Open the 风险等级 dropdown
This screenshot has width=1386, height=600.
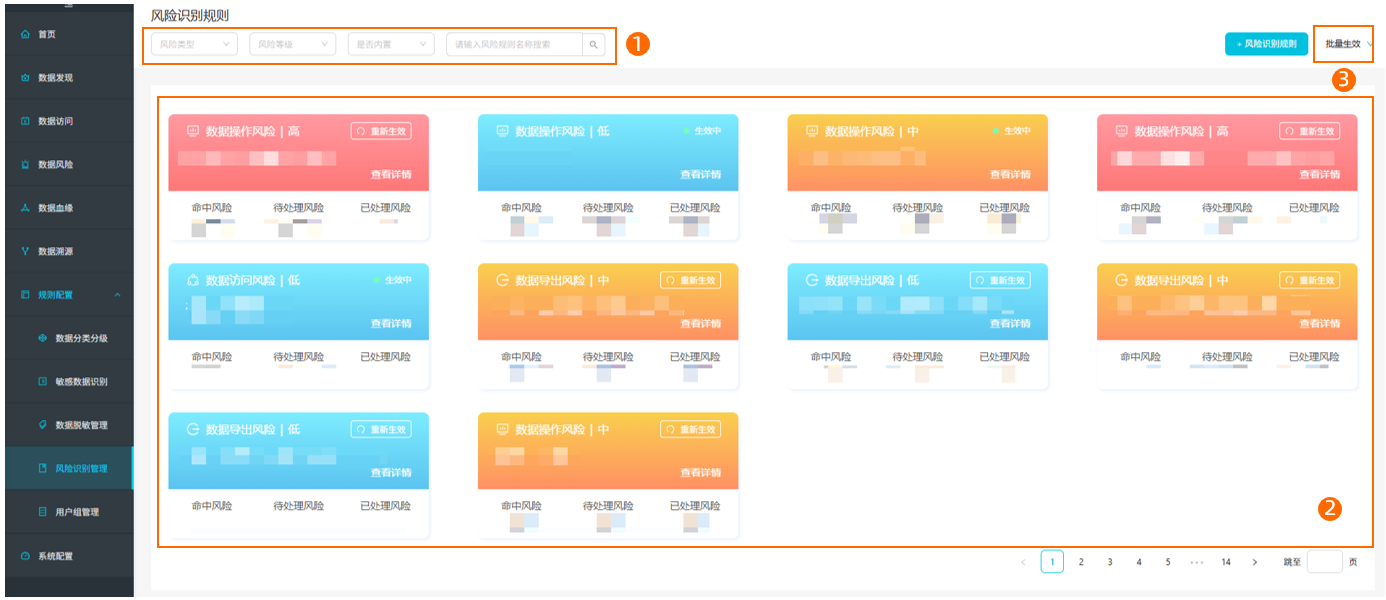292,44
